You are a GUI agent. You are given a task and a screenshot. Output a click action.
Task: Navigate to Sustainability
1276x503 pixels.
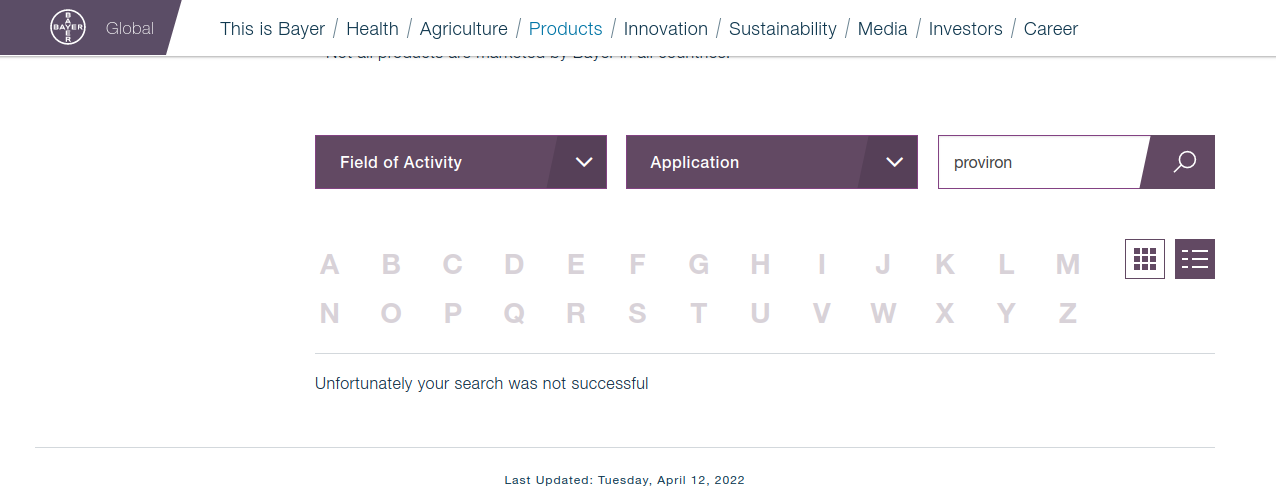click(782, 29)
